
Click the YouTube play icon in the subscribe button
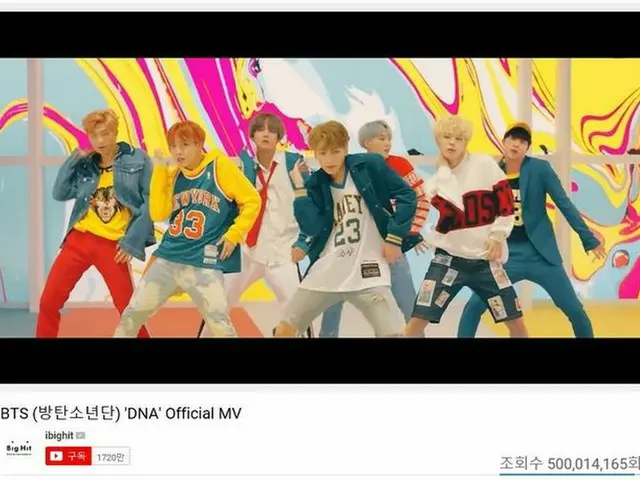pos(56,456)
